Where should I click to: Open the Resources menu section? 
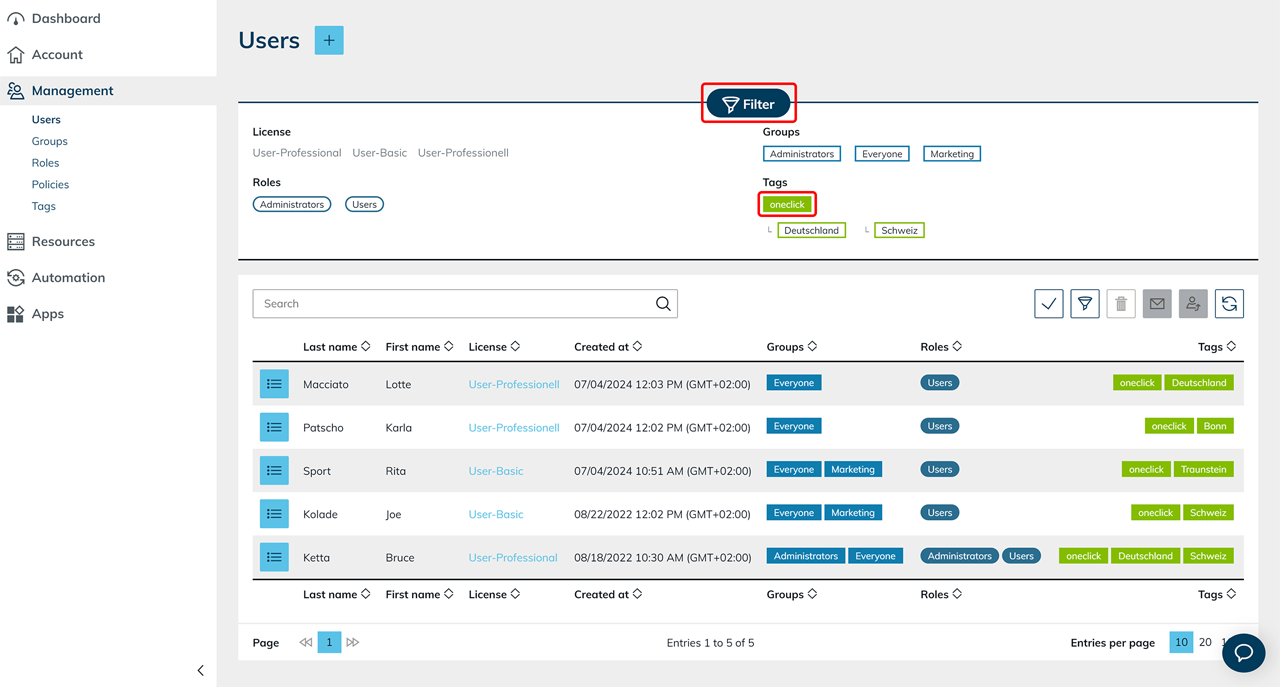(x=63, y=241)
